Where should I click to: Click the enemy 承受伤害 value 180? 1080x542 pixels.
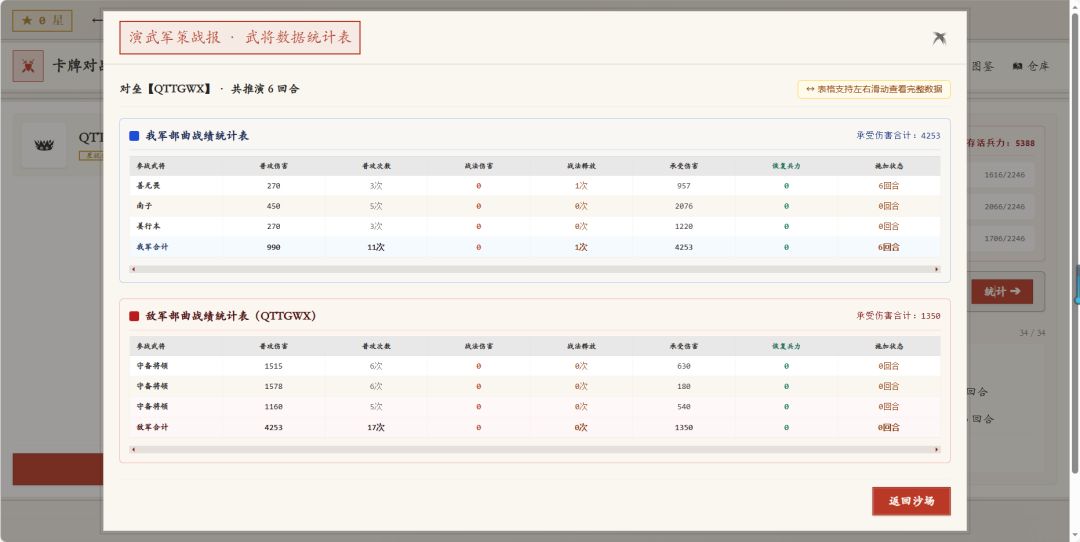(683, 386)
